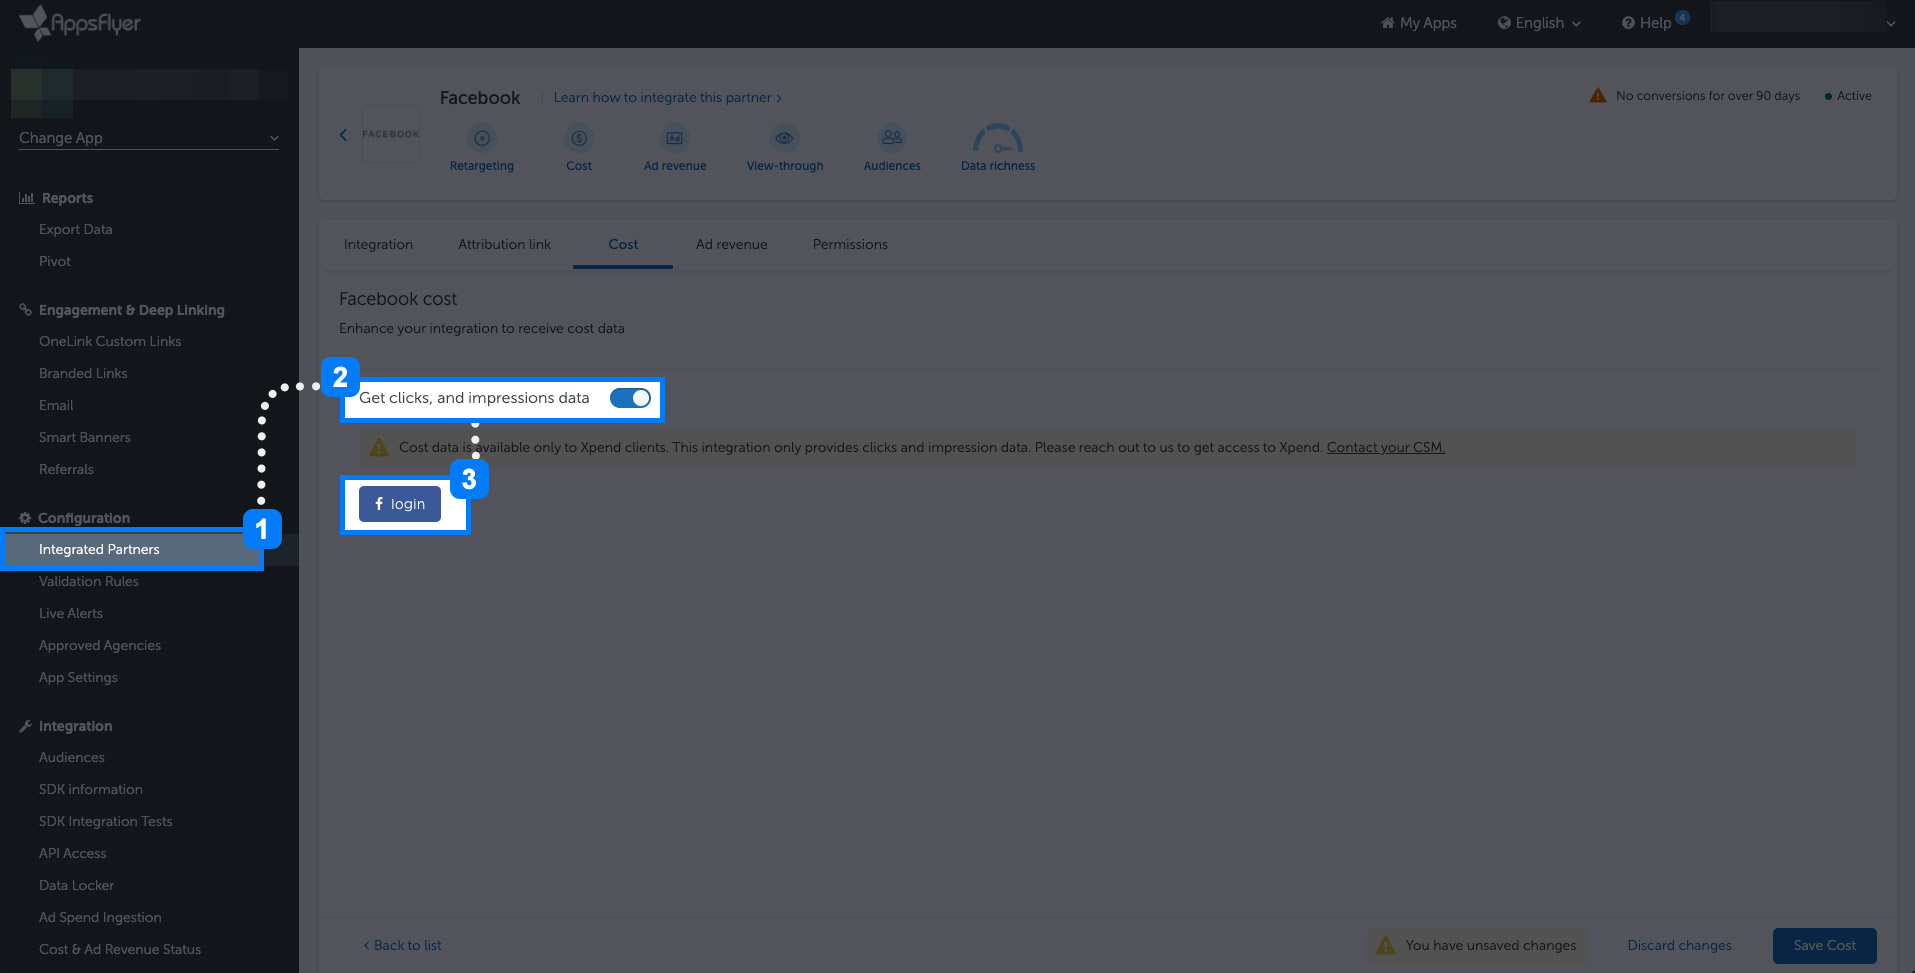Image resolution: width=1915 pixels, height=973 pixels.
Task: Open Contact your CSM link
Action: [x=1385, y=447]
